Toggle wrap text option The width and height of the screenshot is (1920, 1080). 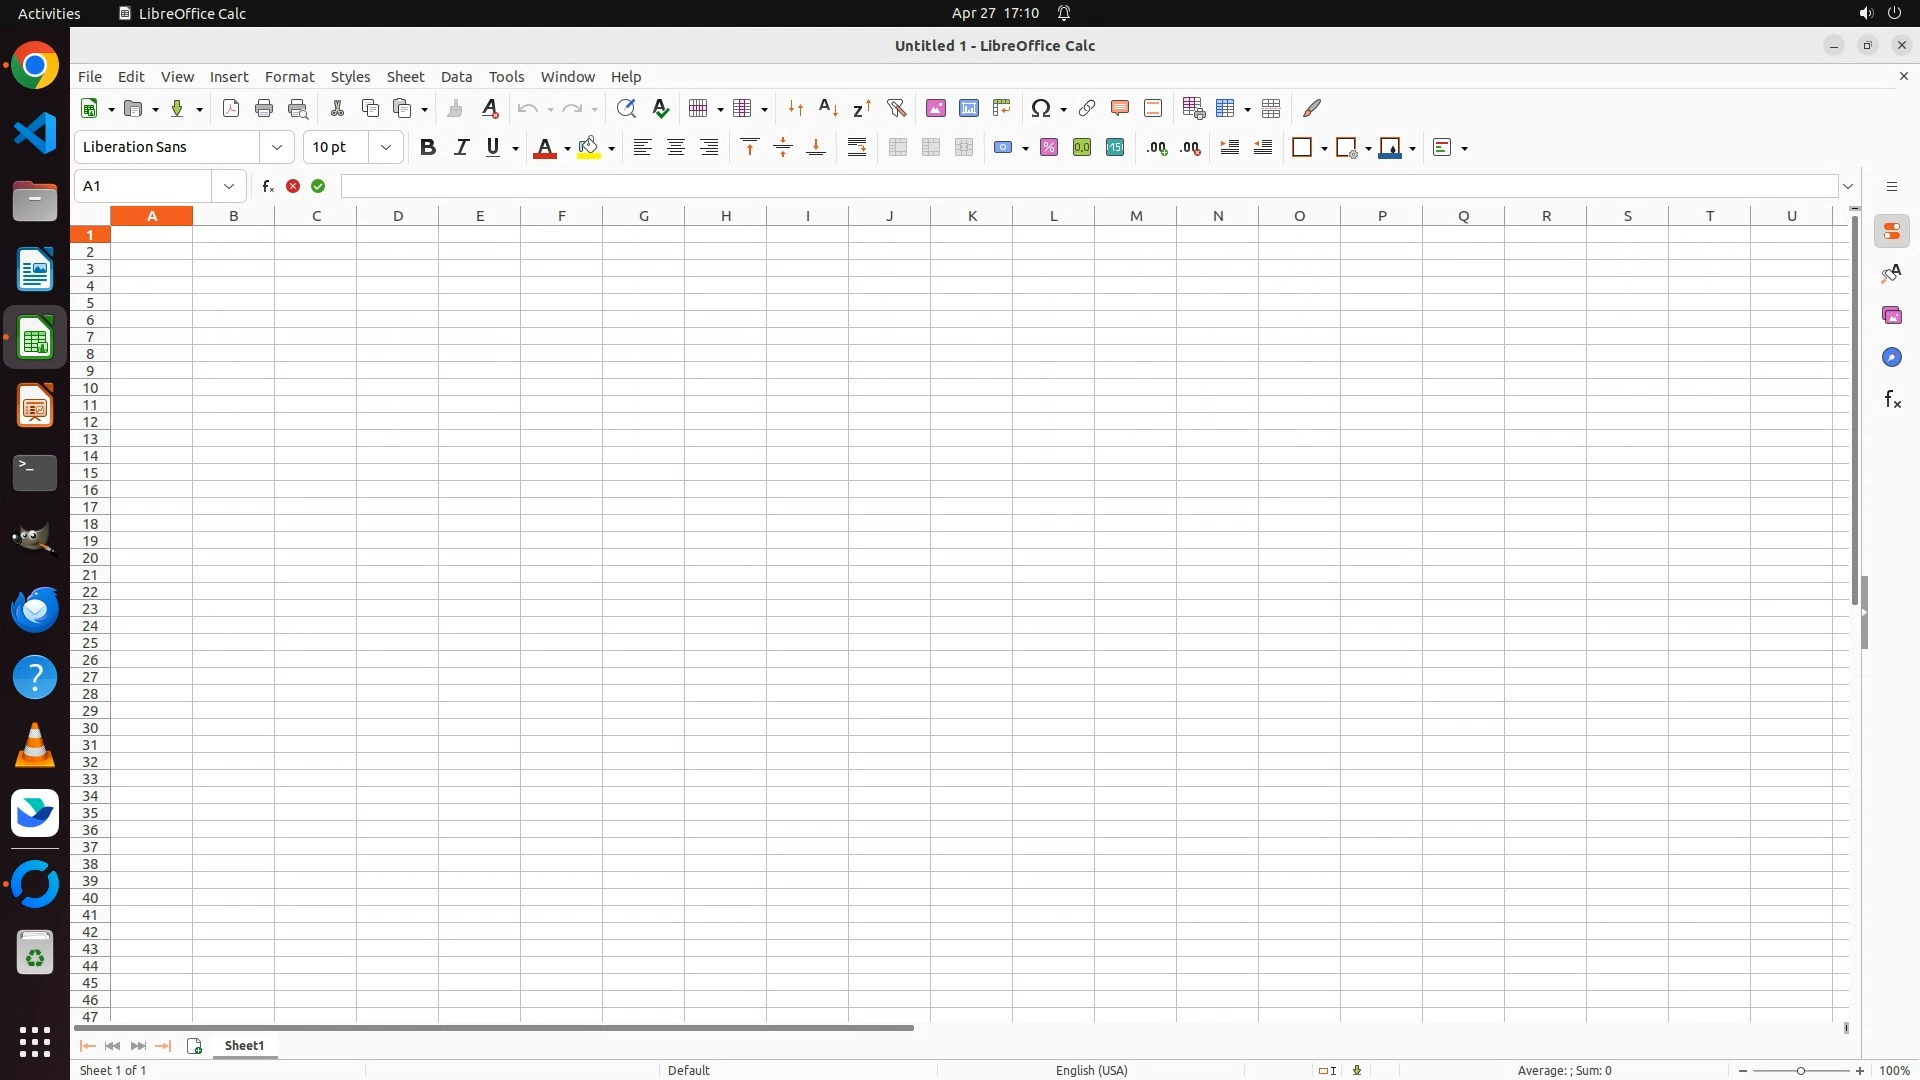857,147
